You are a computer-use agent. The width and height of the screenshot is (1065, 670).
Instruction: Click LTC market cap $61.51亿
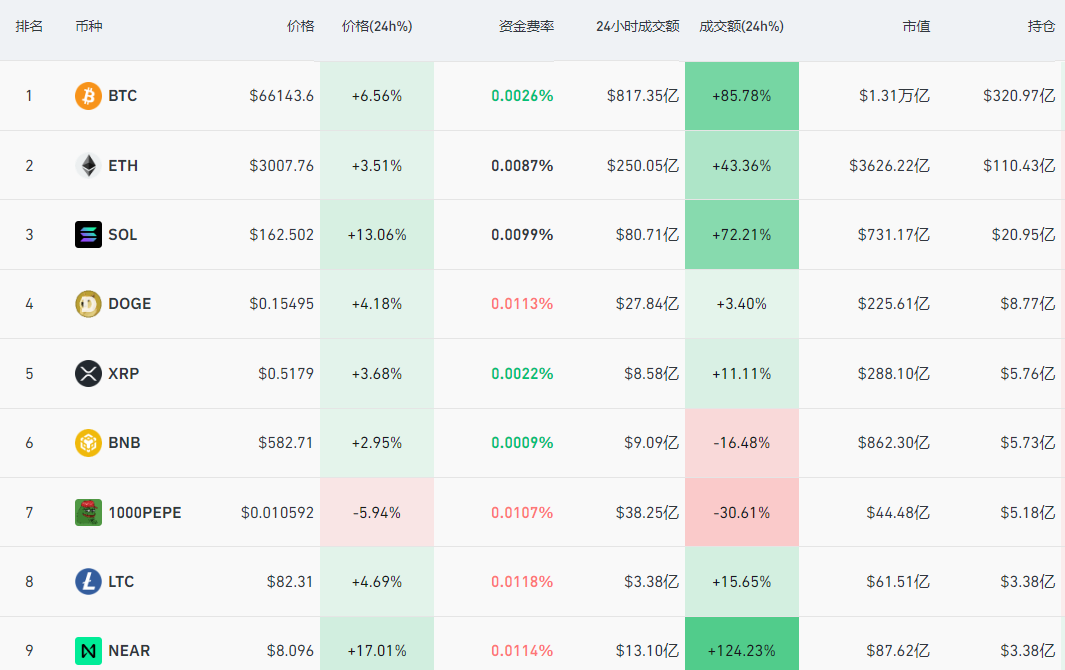click(898, 582)
